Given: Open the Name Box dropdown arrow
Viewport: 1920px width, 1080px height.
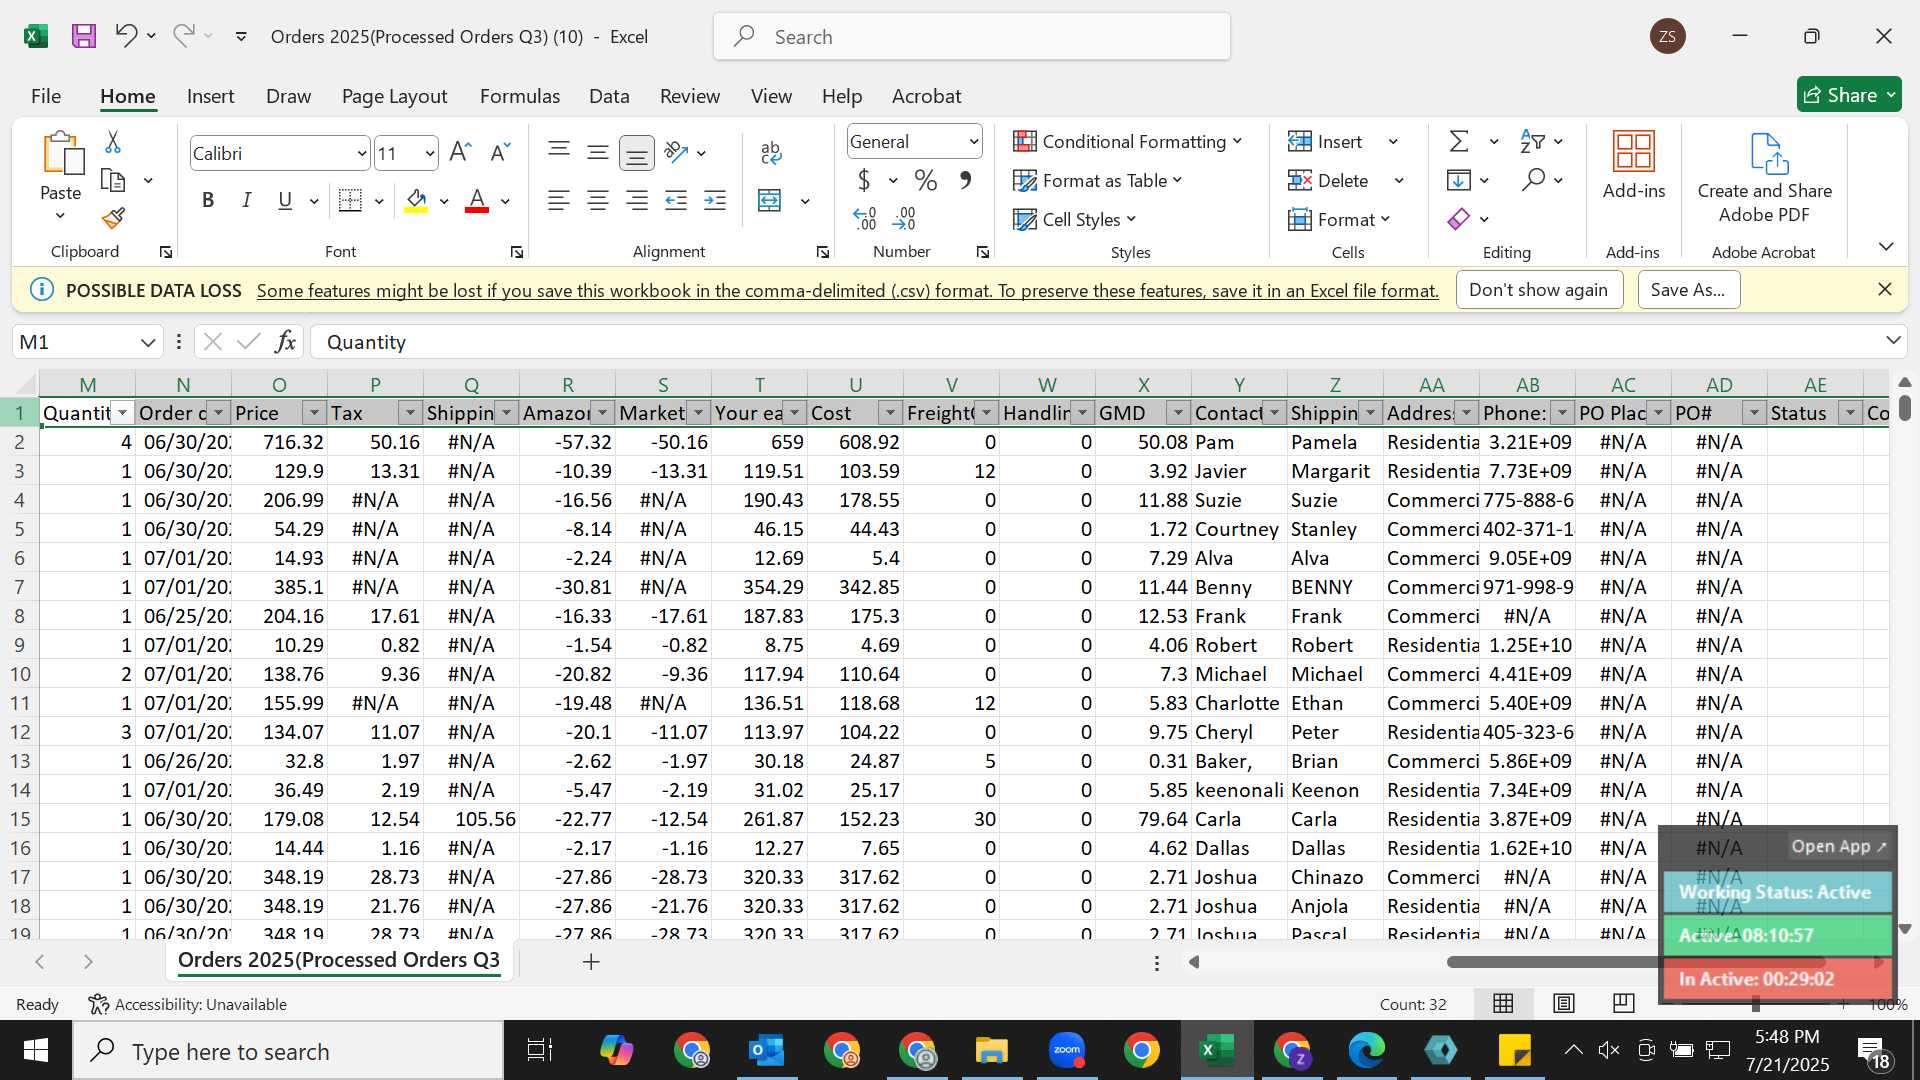Looking at the screenshot, I should (x=148, y=342).
